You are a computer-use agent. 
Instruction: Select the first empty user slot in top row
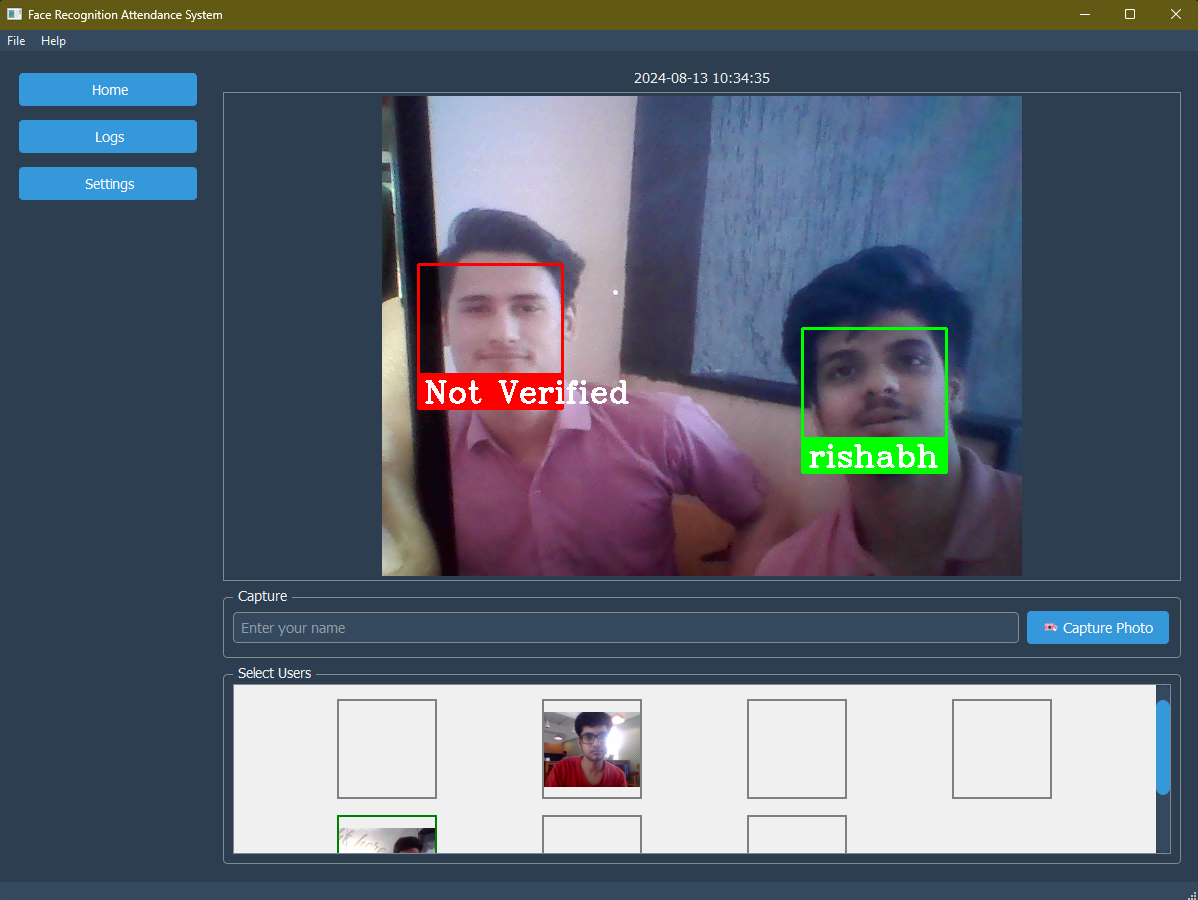click(x=387, y=749)
